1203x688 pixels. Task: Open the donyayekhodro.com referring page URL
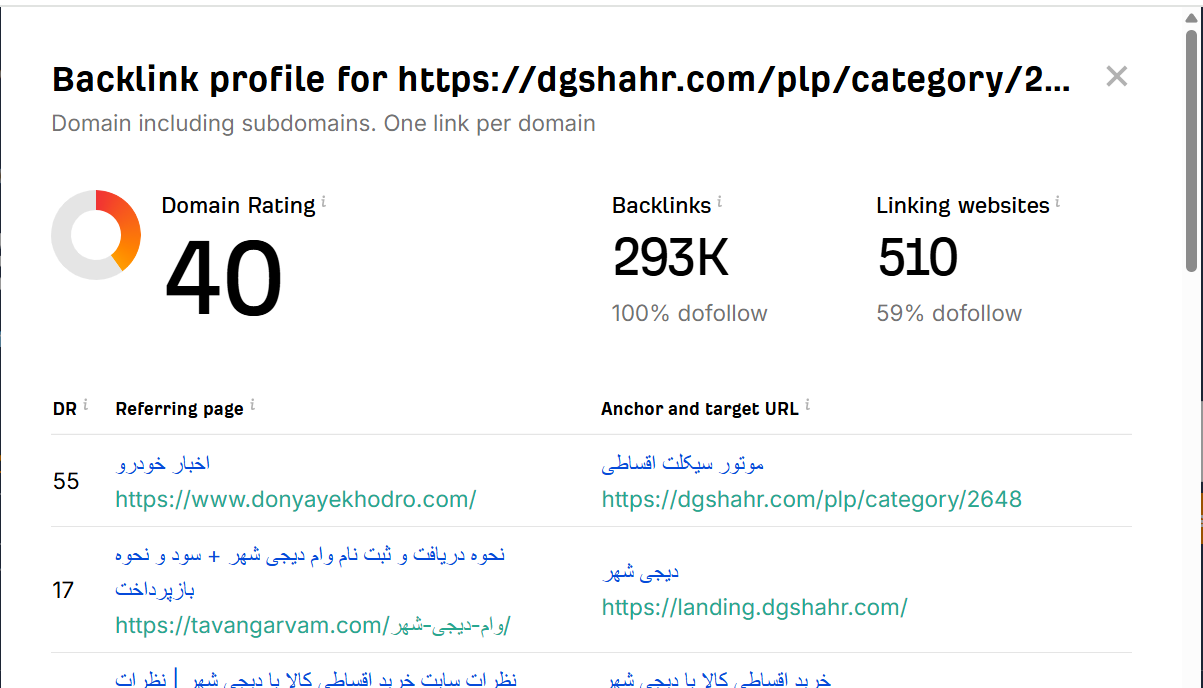tap(295, 498)
